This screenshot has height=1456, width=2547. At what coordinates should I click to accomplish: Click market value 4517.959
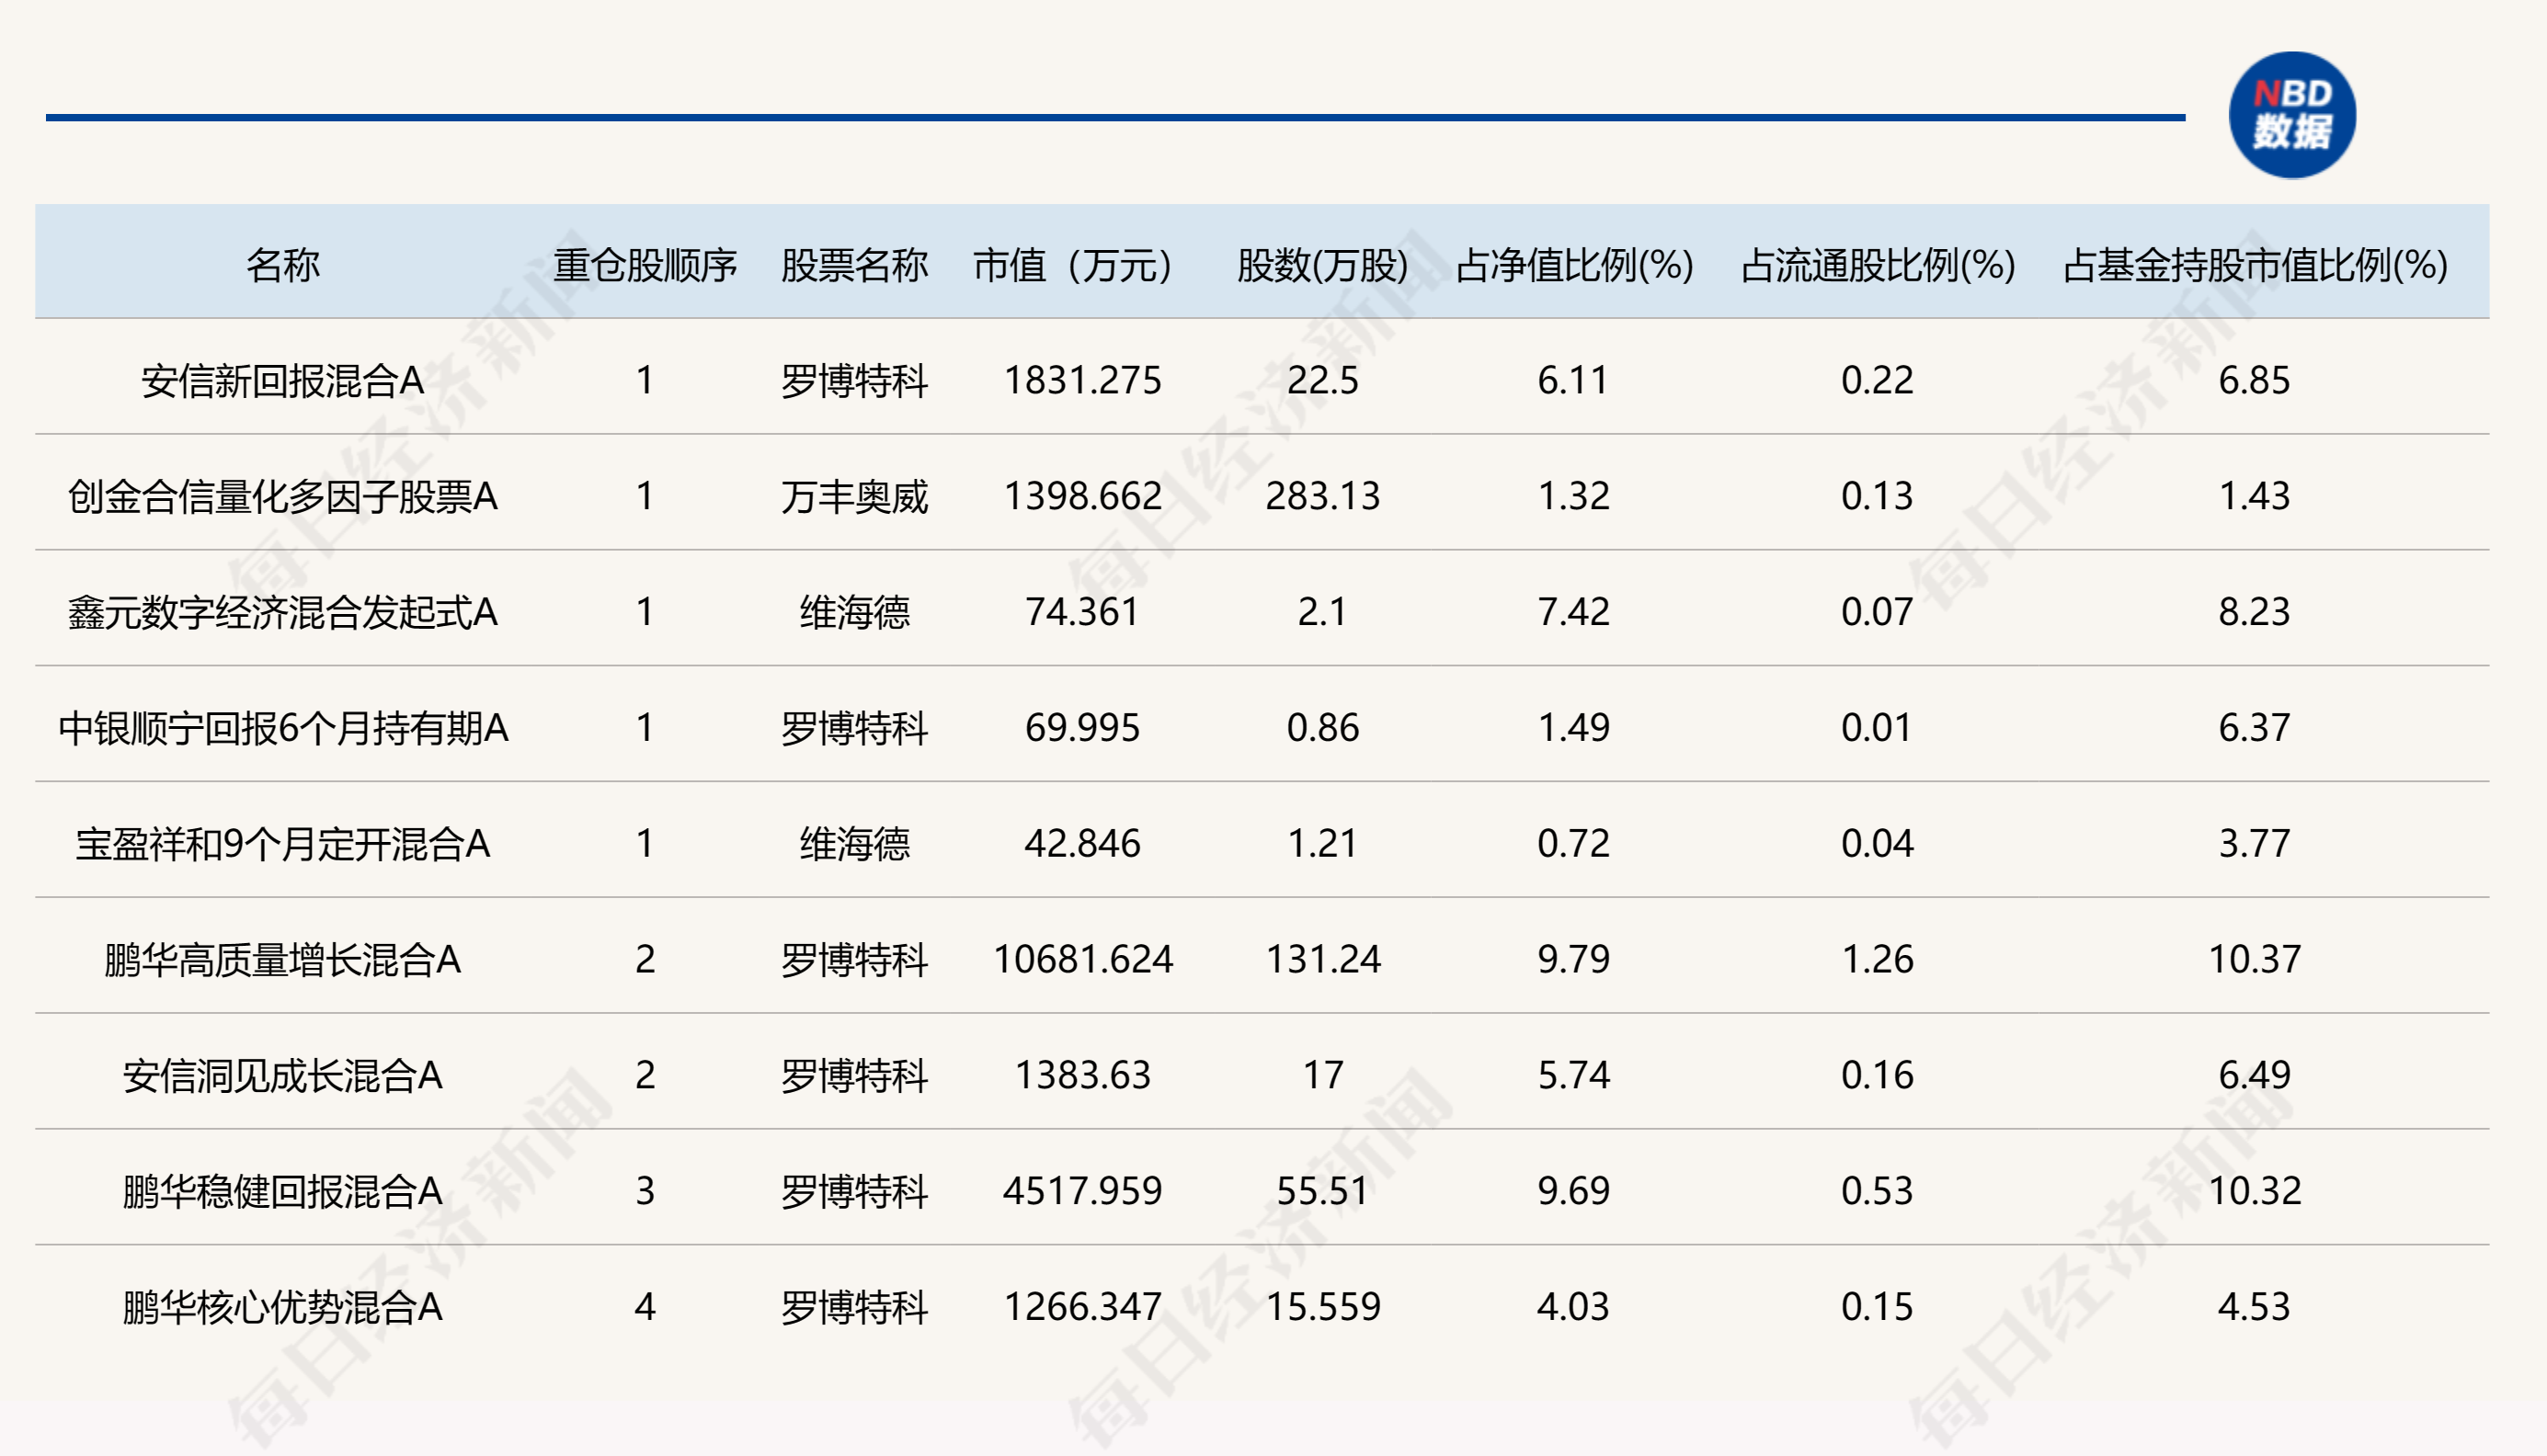click(x=1082, y=1191)
